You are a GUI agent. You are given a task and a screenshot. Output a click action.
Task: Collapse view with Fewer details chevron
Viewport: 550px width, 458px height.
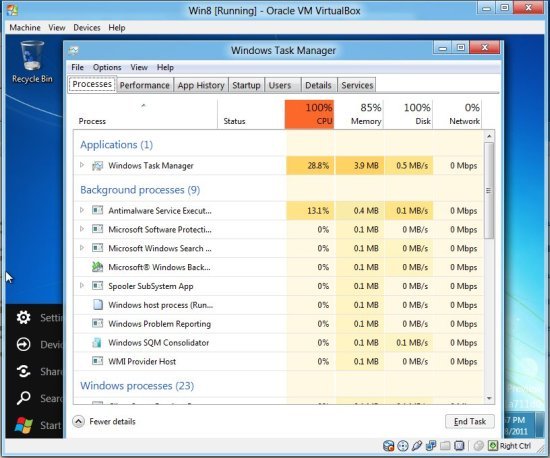pyautogui.click(x=79, y=421)
